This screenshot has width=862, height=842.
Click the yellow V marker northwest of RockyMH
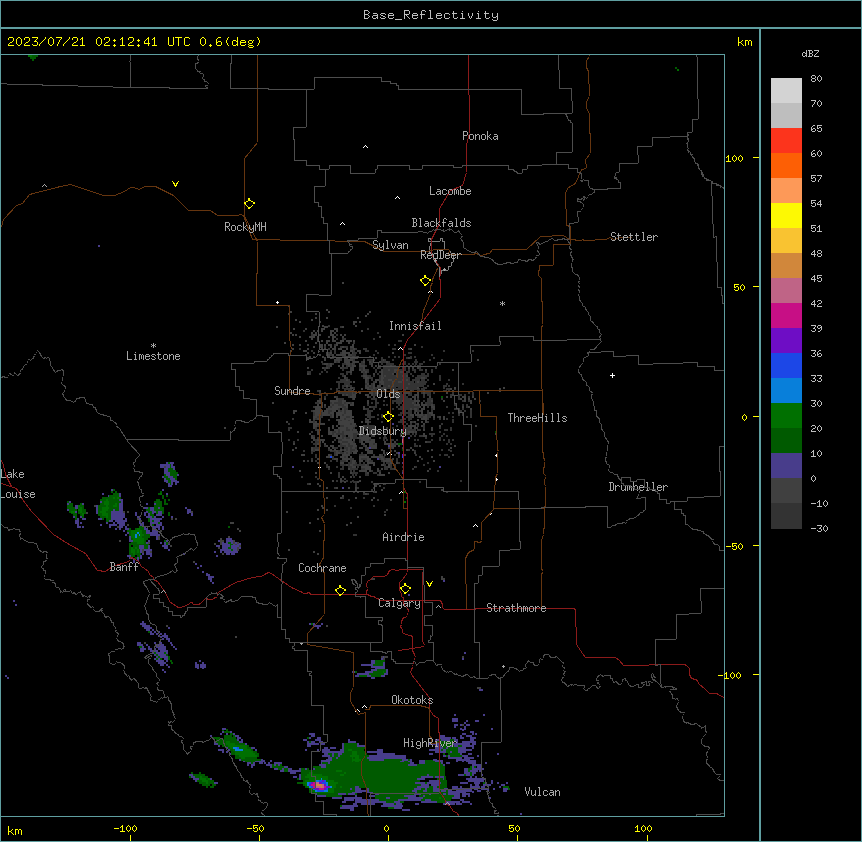pos(175,184)
